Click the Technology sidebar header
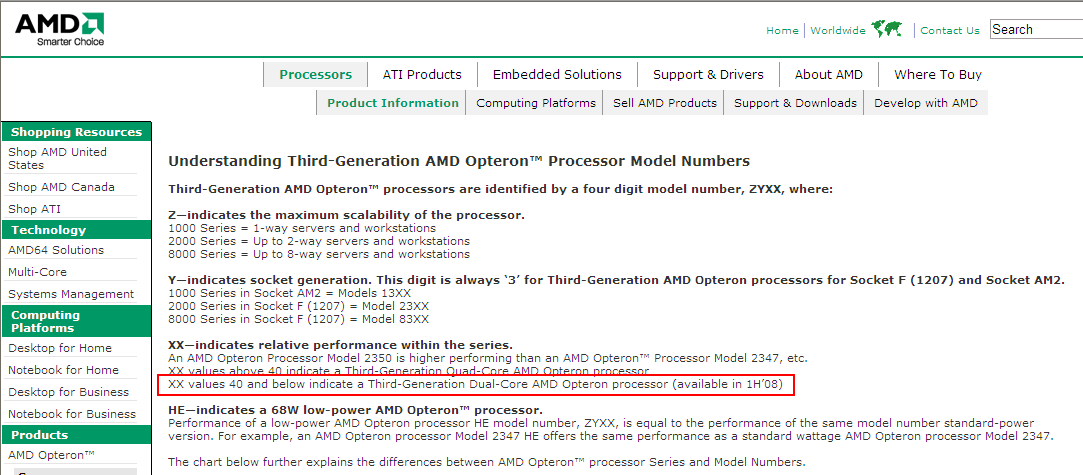 tap(76, 230)
